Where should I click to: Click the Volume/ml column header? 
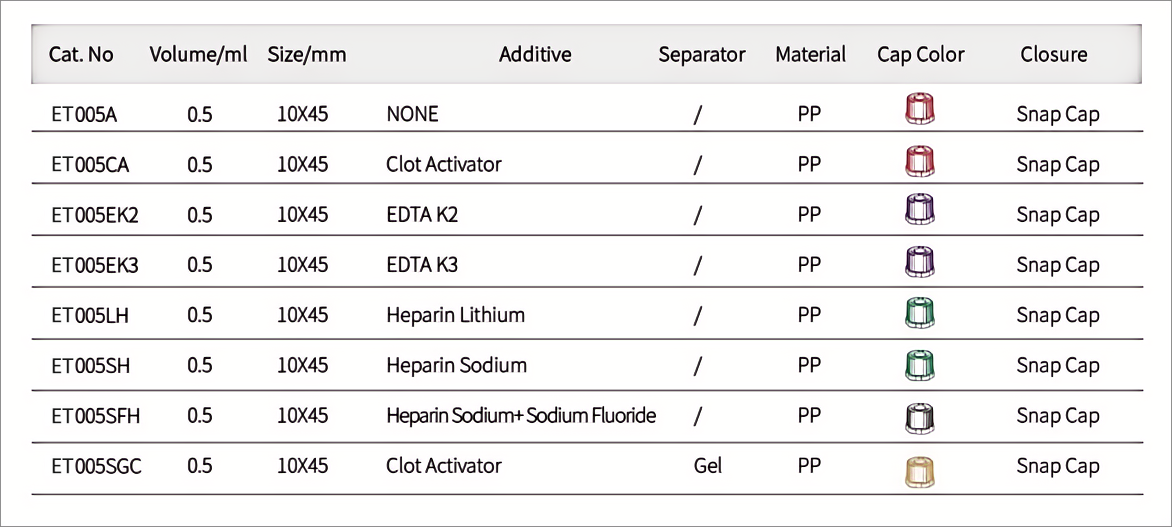[199, 54]
